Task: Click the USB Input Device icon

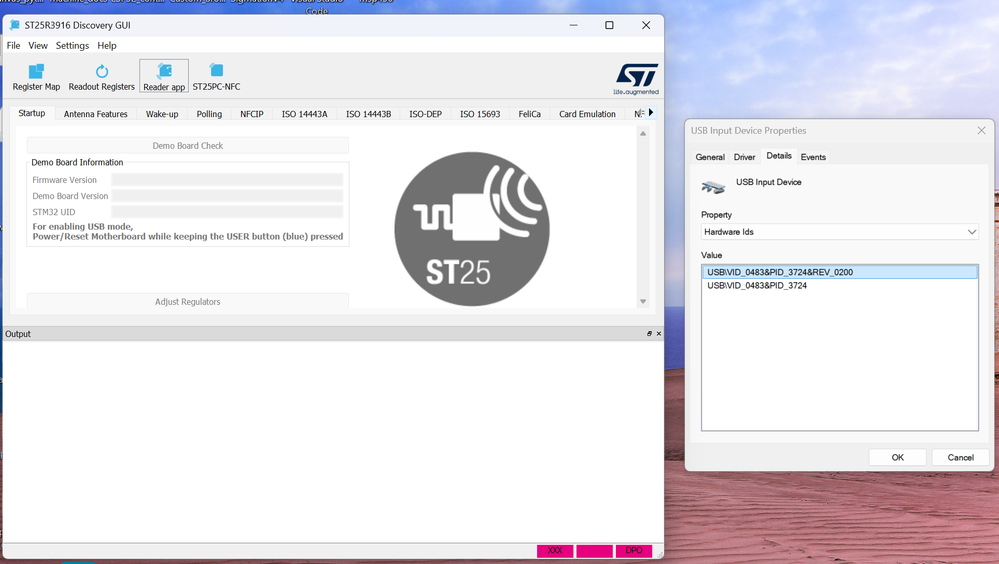Action: 714,187
